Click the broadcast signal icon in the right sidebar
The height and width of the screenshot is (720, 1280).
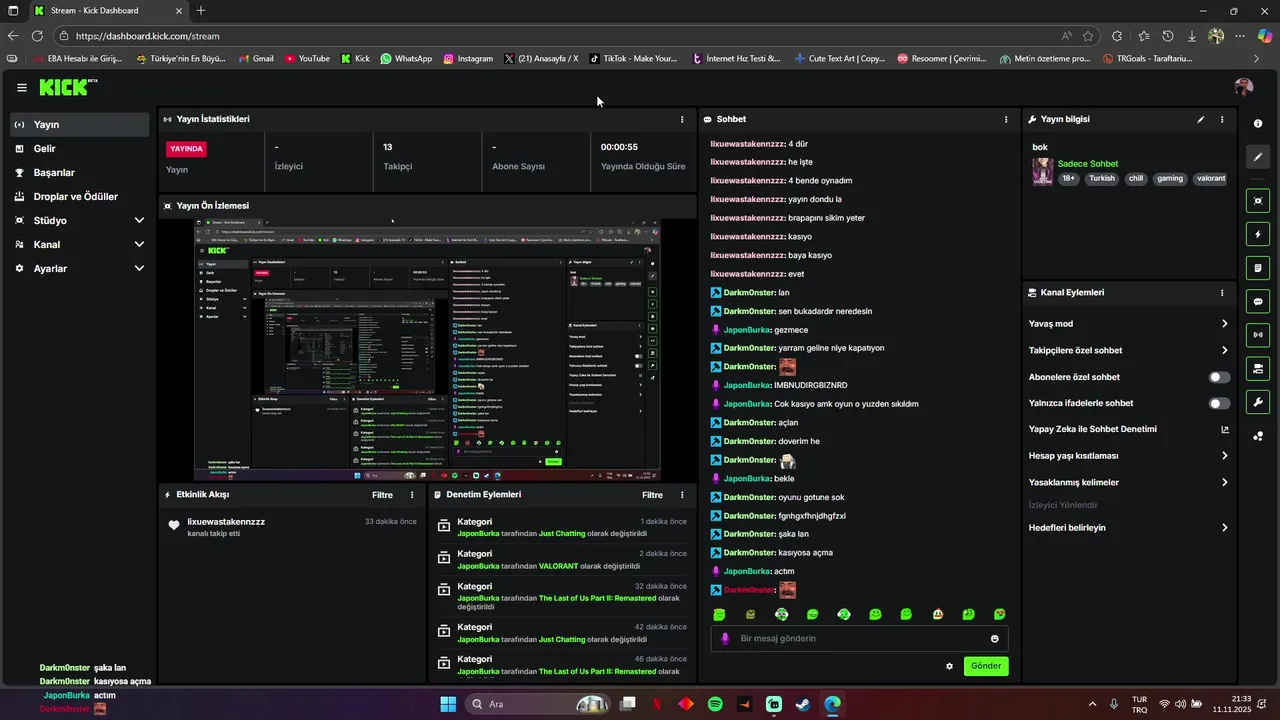[x=1258, y=335]
